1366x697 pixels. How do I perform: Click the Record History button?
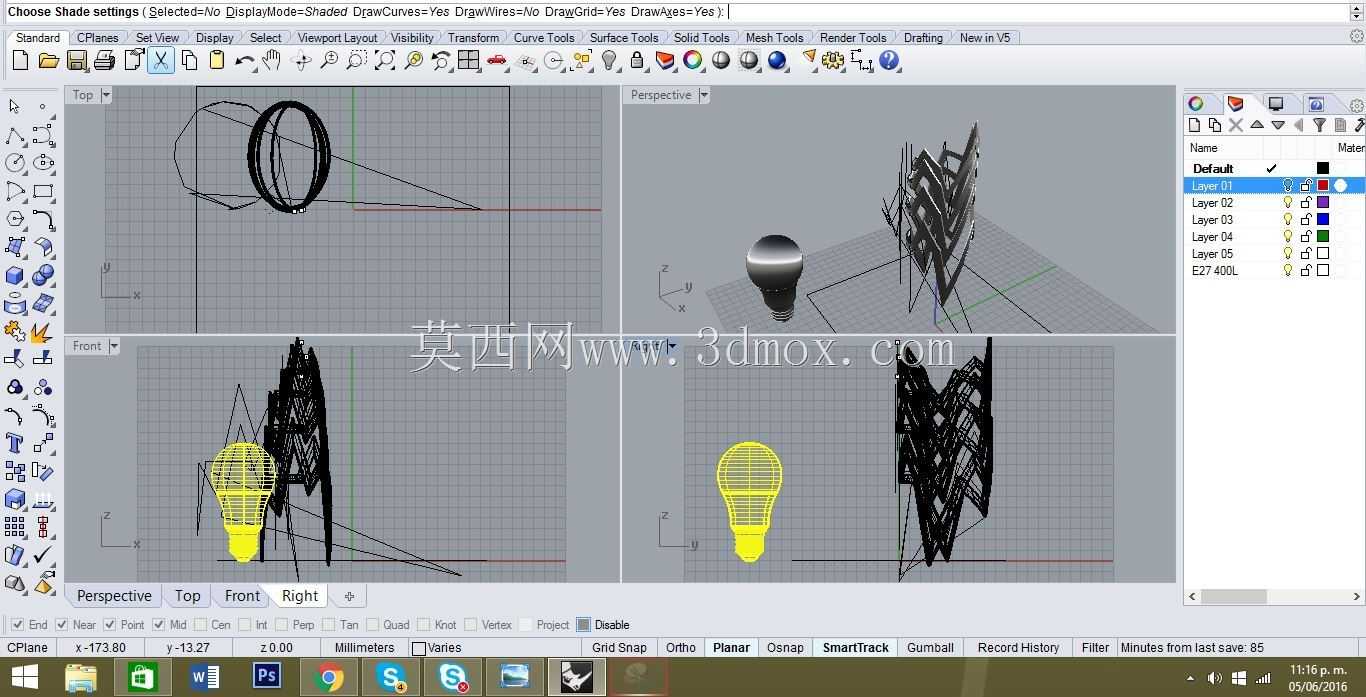tap(1018, 648)
